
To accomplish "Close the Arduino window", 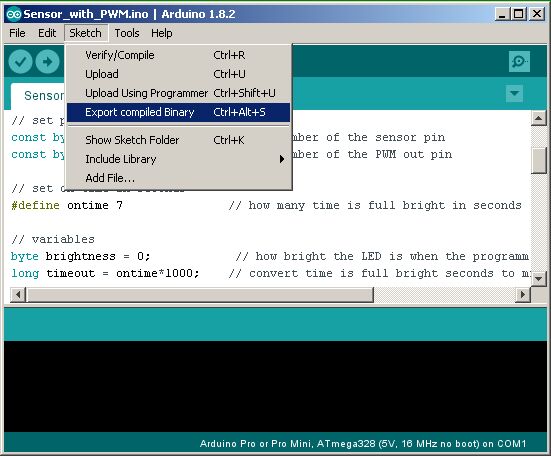I will click(537, 14).
